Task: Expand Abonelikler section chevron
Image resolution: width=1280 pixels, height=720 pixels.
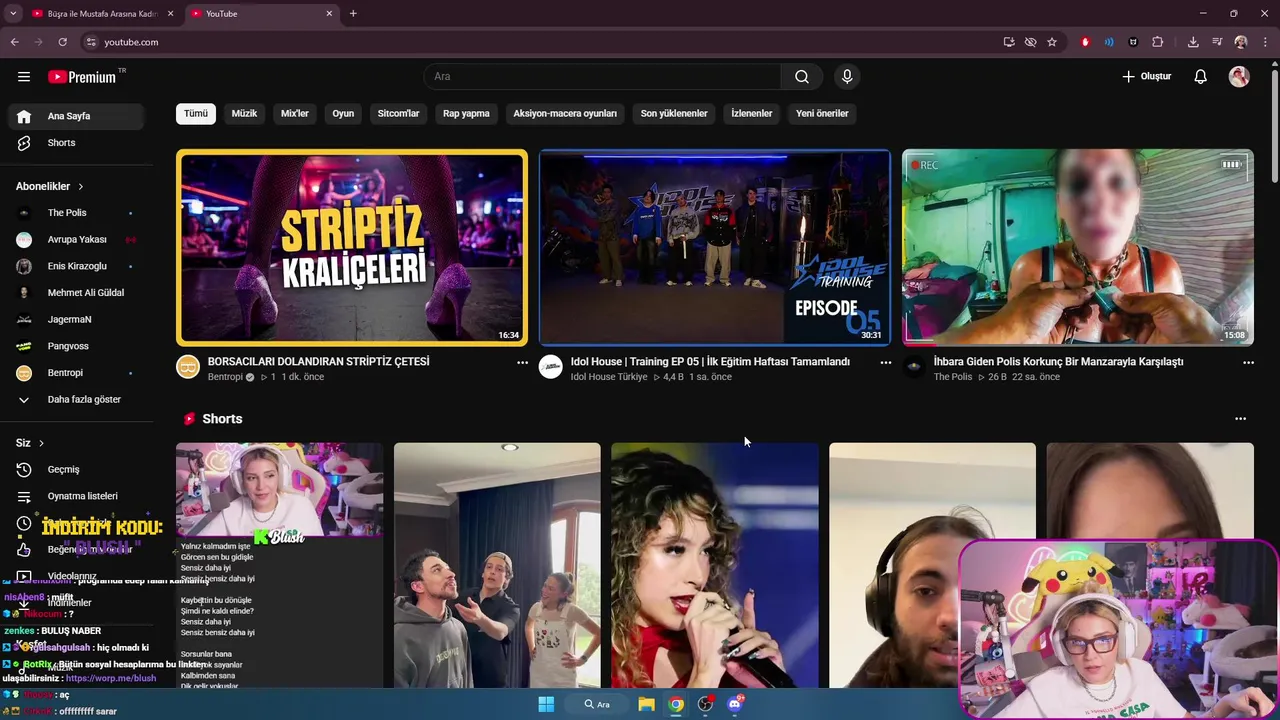Action: coord(81,187)
